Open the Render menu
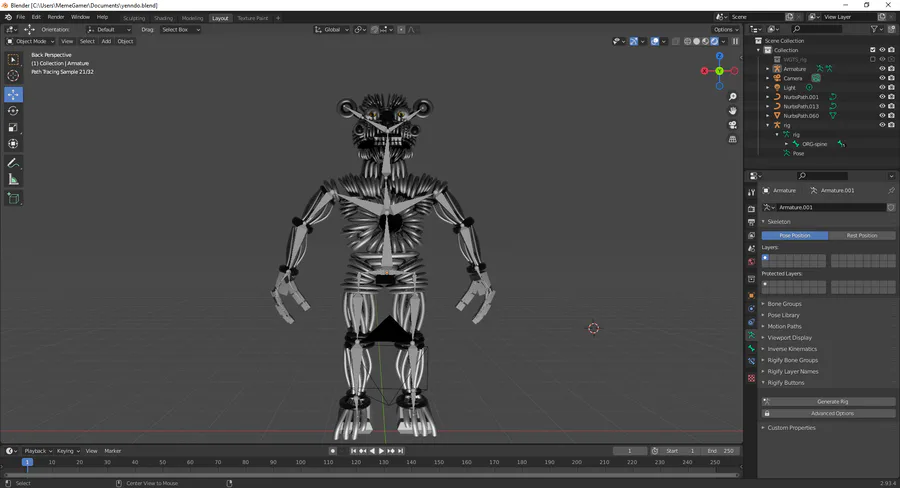This screenshot has width=900, height=488. click(56, 17)
